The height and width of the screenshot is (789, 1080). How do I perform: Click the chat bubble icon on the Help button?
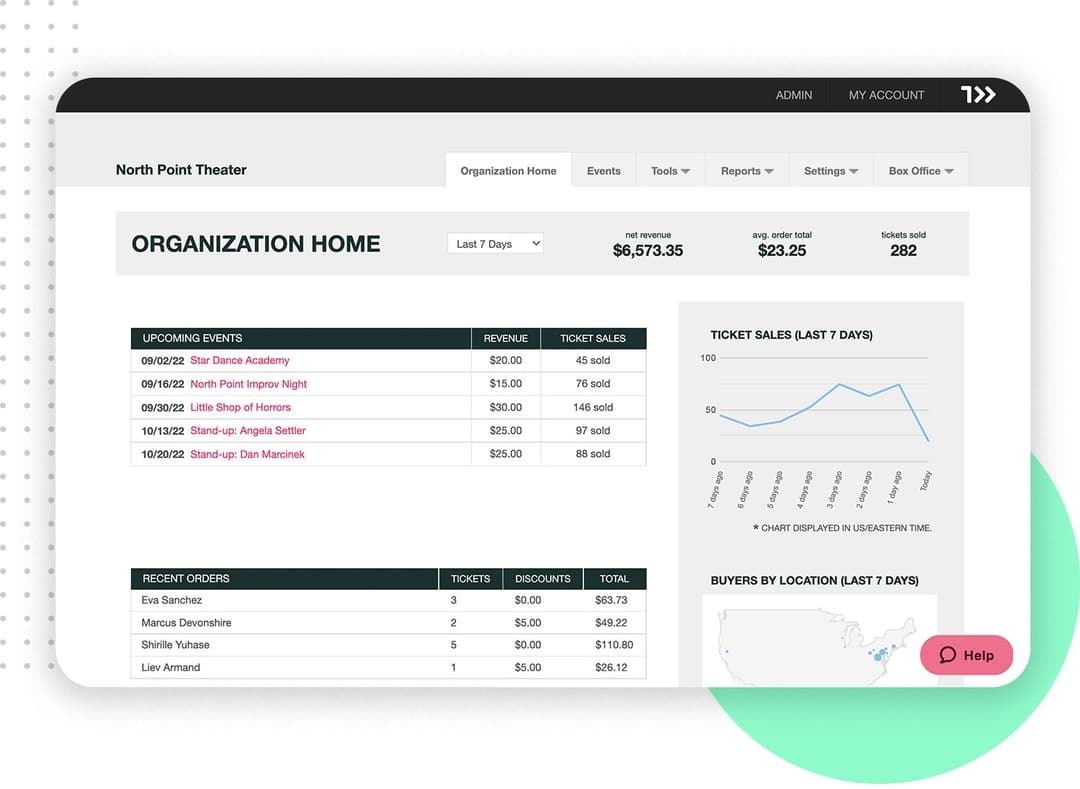pos(948,655)
